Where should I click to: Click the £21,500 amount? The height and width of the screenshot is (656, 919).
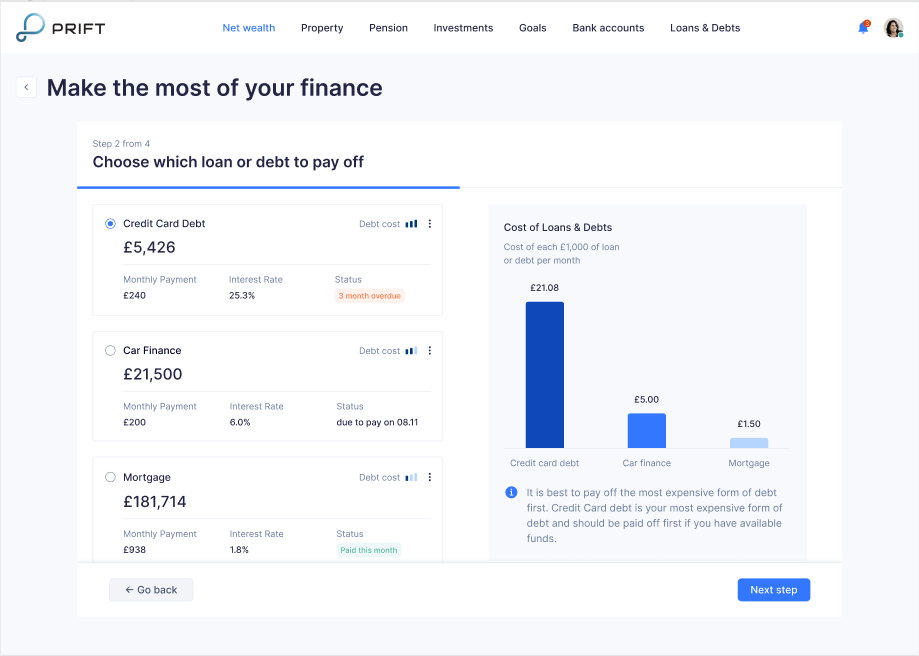tap(152, 374)
